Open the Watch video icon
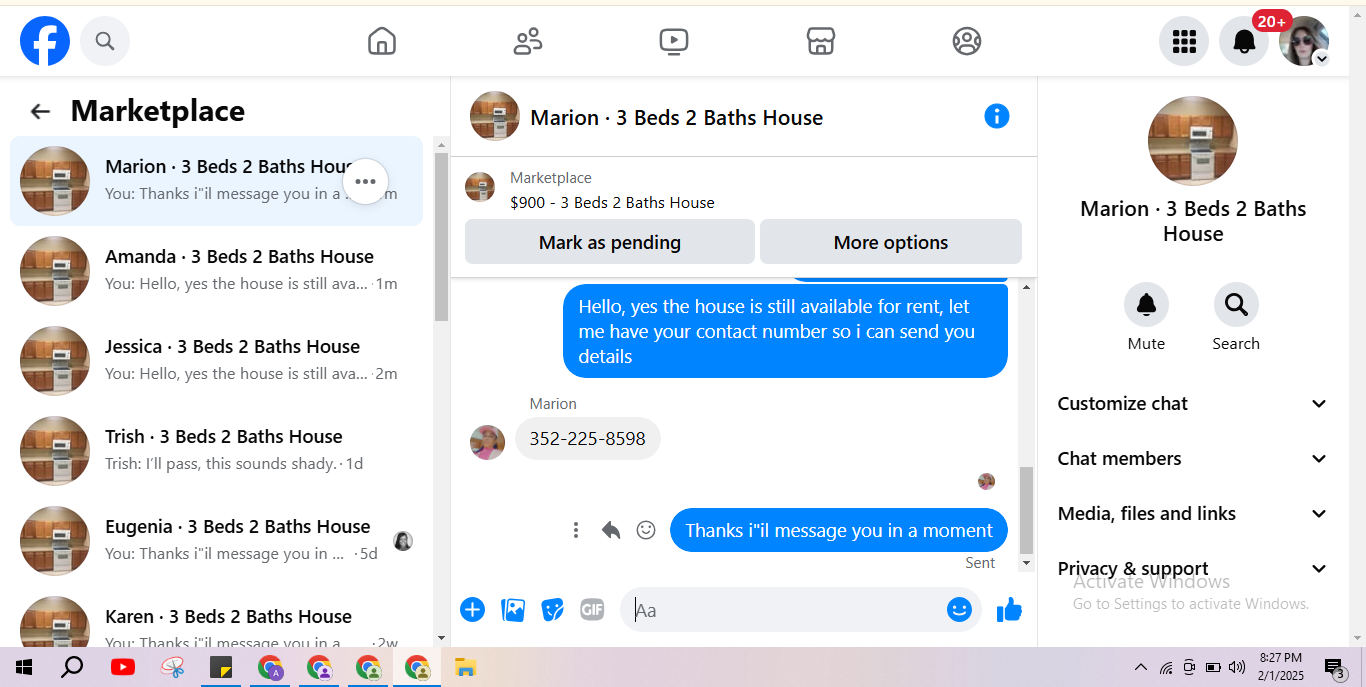 click(x=674, y=41)
